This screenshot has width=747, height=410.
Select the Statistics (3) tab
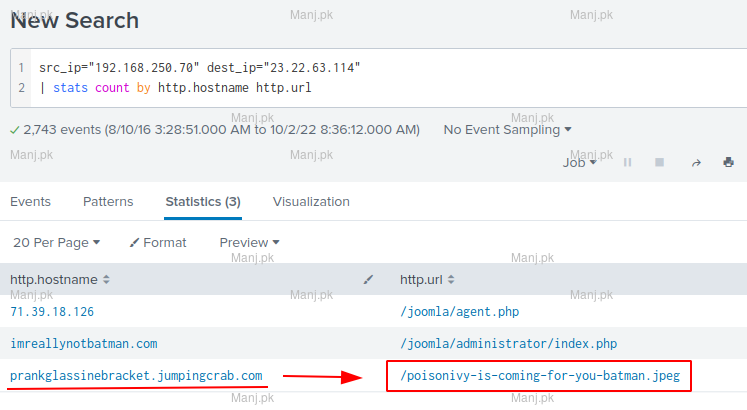coord(202,201)
